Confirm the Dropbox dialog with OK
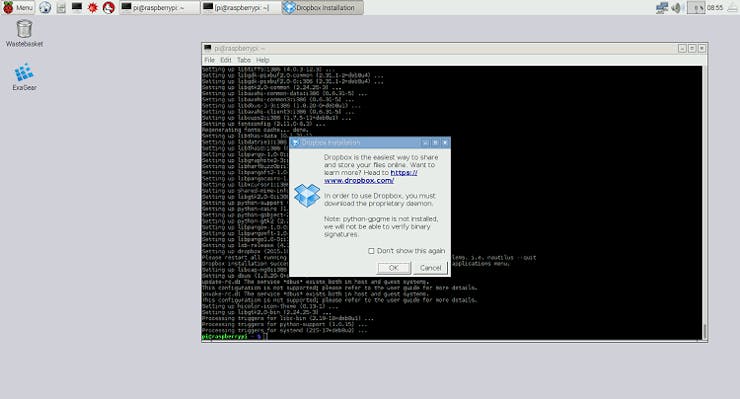The height and width of the screenshot is (399, 740). [x=394, y=268]
